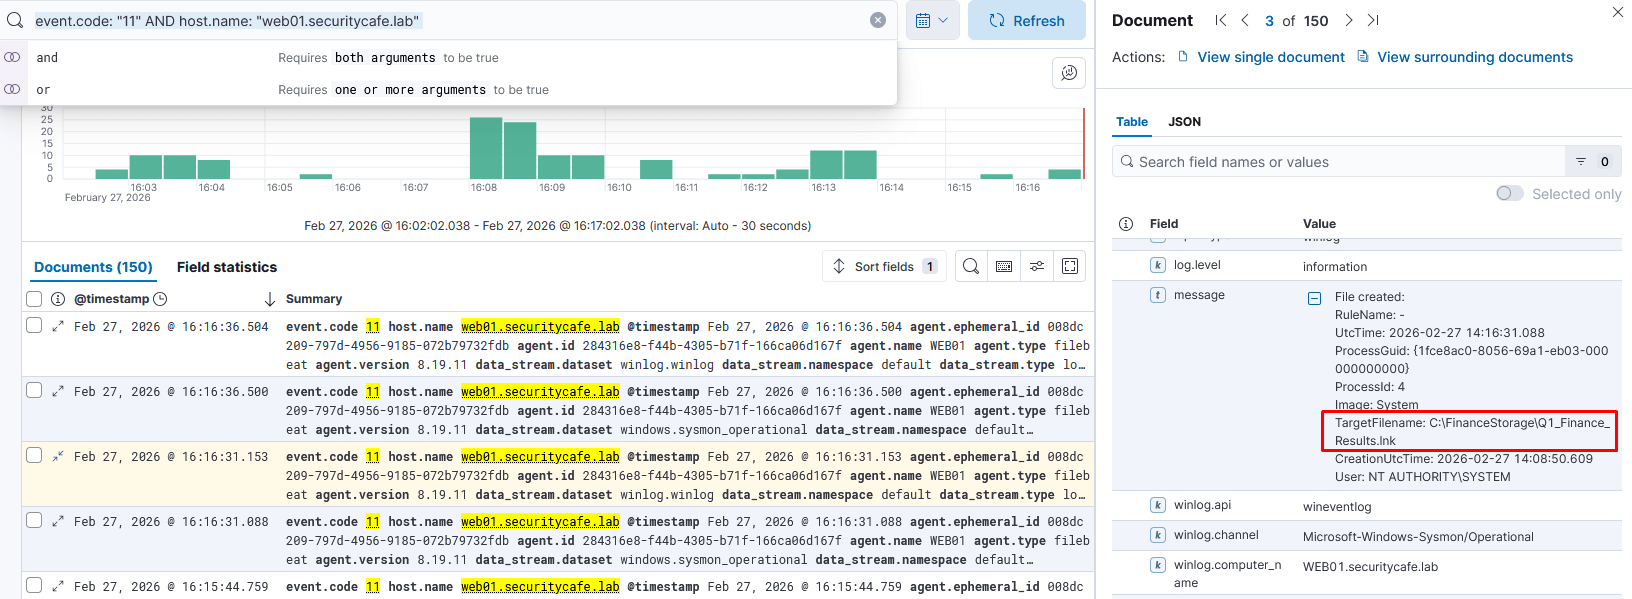Select the 'or' operator suggestion
Screen dimensions: 1632x599
point(449,89)
